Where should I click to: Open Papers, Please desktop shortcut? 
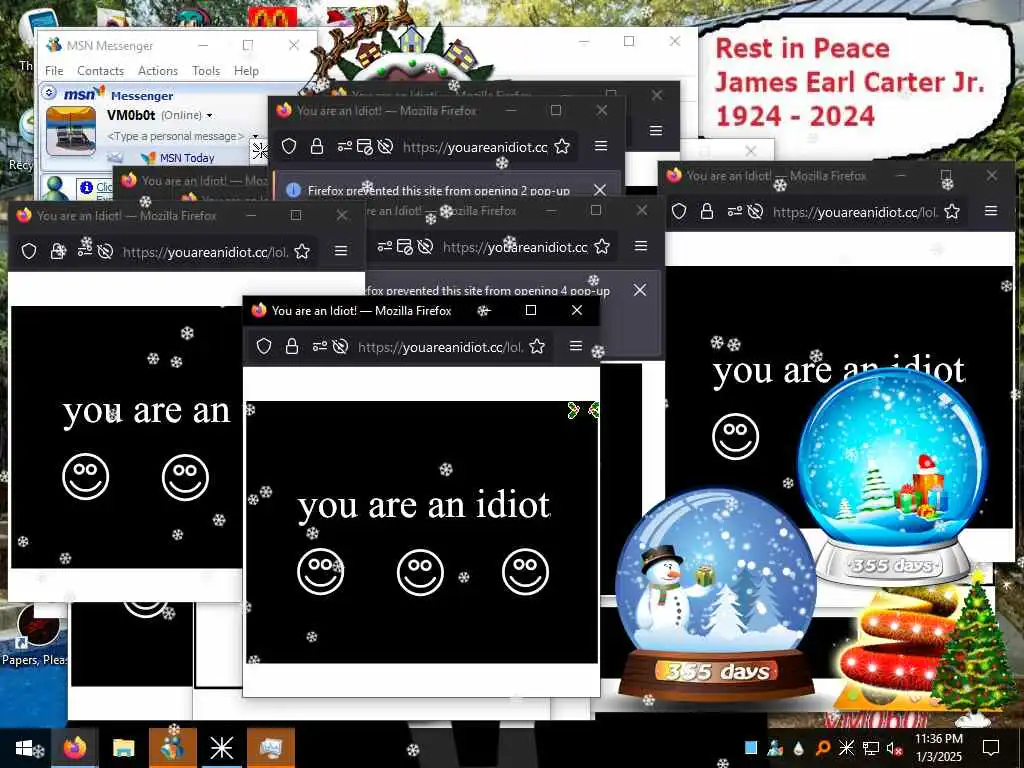click(36, 637)
